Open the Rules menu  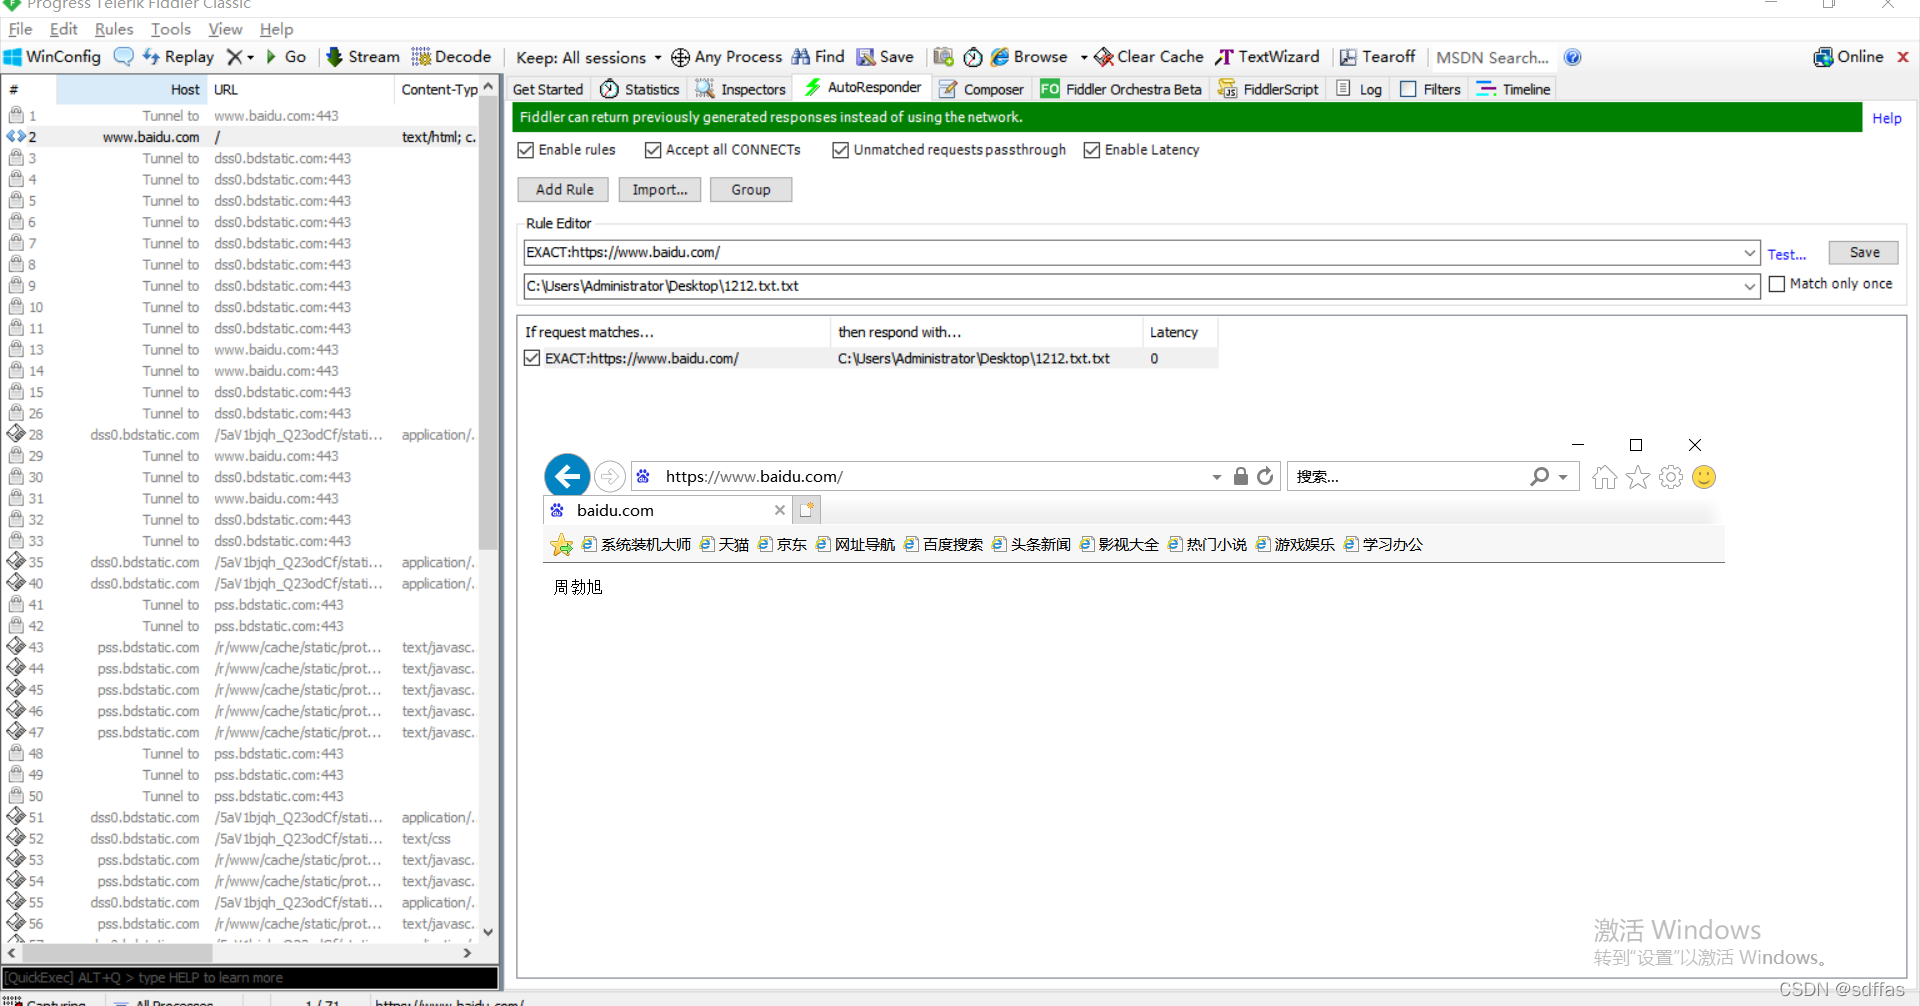pyautogui.click(x=114, y=29)
